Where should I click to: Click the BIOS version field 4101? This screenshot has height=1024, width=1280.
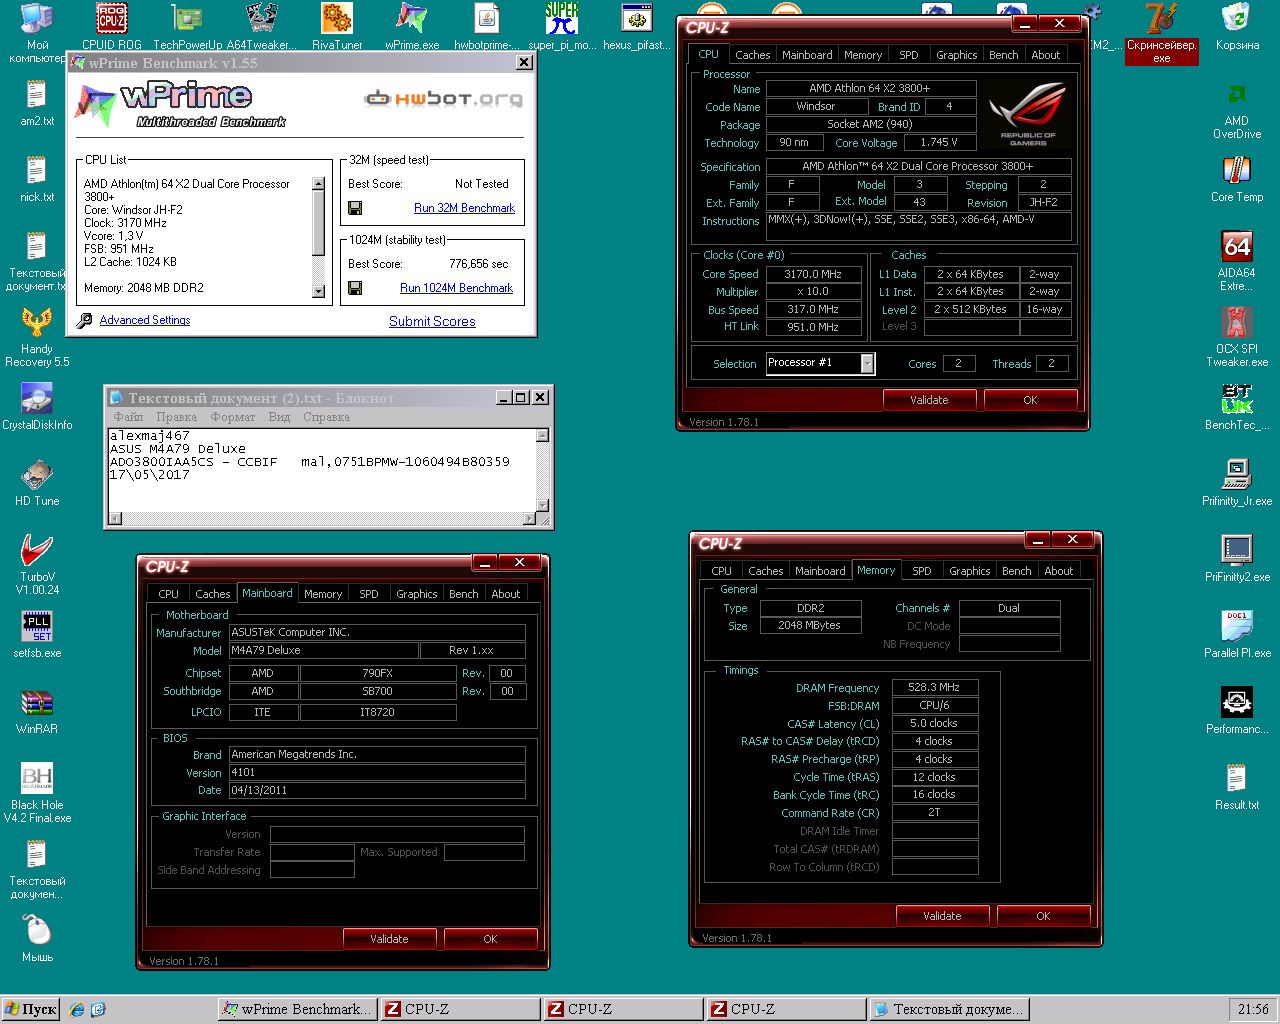pyautogui.click(x=377, y=772)
